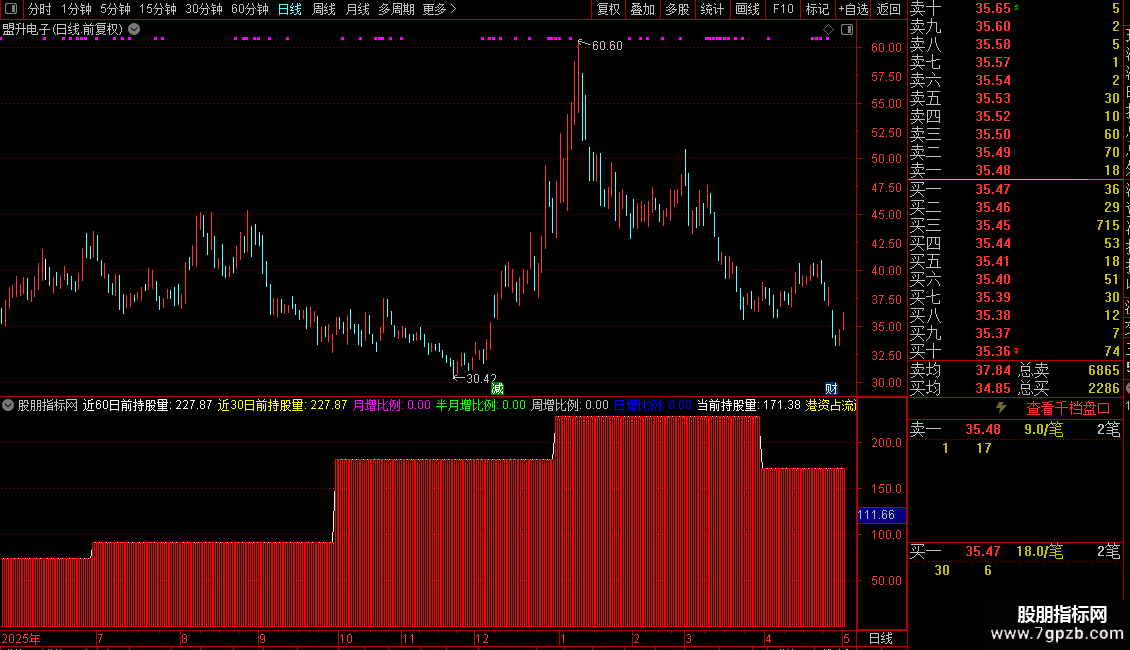1130x650 pixels.
Task: Click the diamond marker icon above chart
Action: tap(828, 30)
